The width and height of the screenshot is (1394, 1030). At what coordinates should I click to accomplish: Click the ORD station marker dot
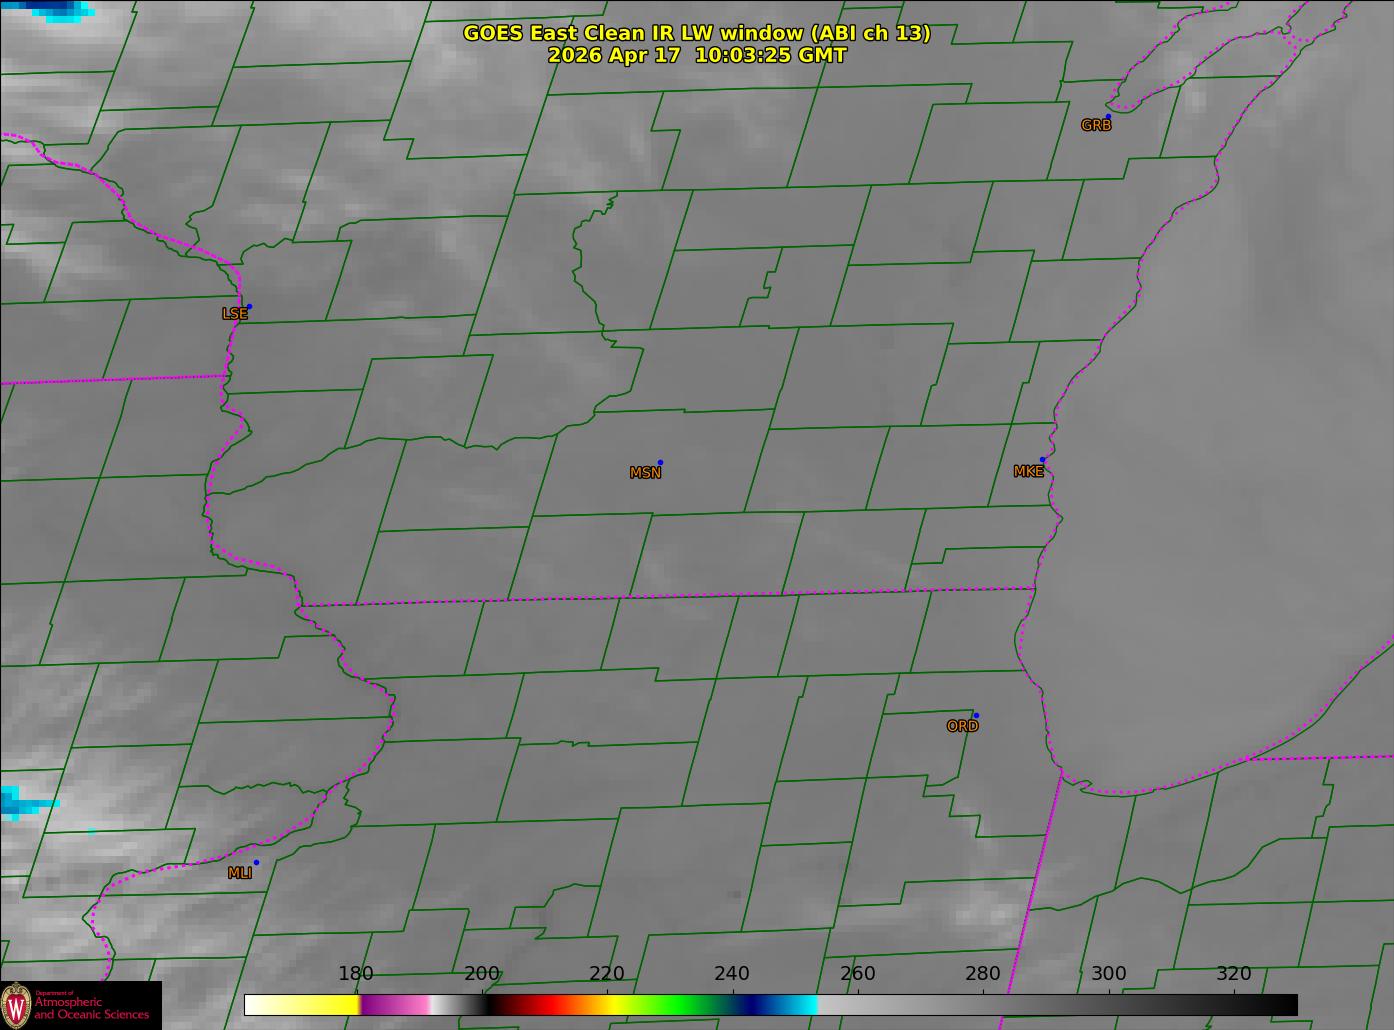[976, 715]
